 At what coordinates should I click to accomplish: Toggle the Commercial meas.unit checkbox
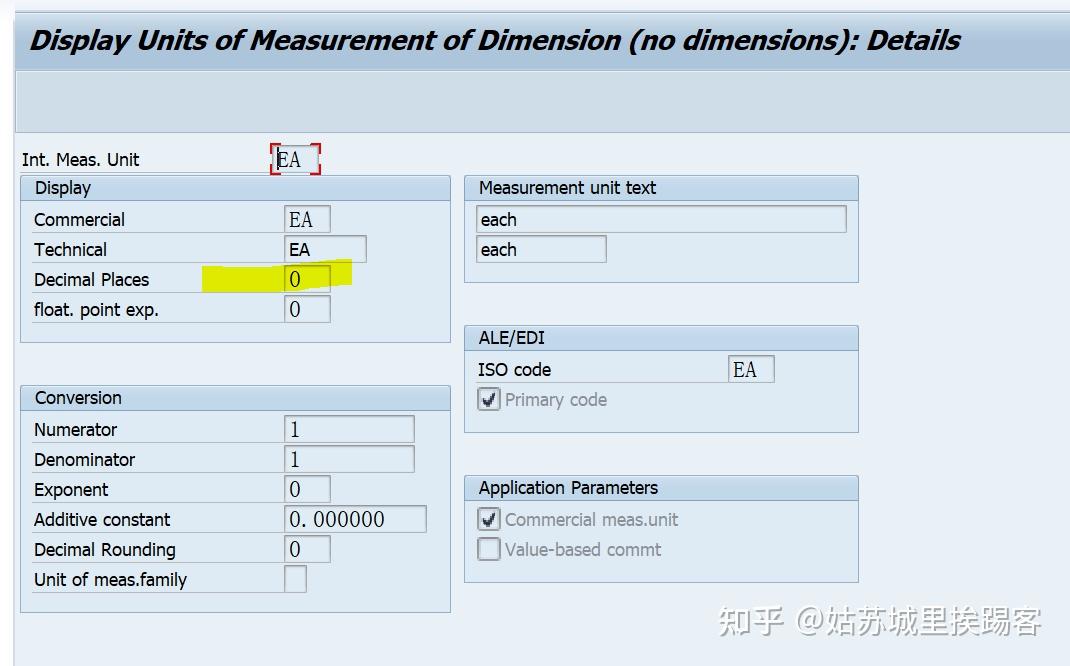pos(488,519)
